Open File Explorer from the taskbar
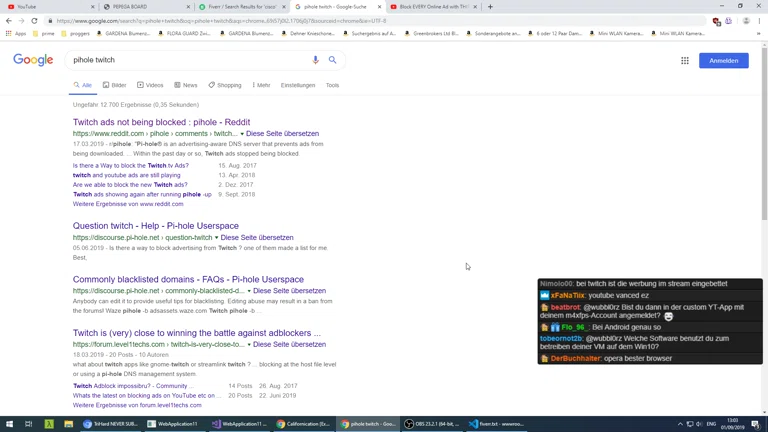The height and width of the screenshot is (432, 768). (x=69, y=424)
